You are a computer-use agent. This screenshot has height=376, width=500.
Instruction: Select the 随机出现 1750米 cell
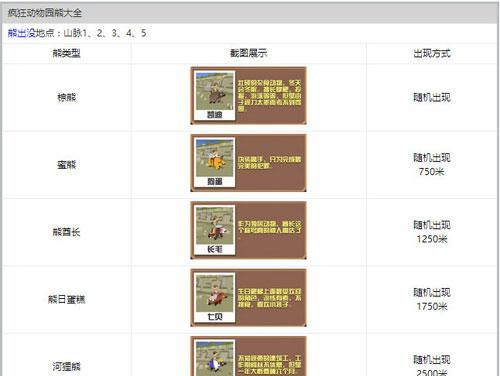point(432,299)
